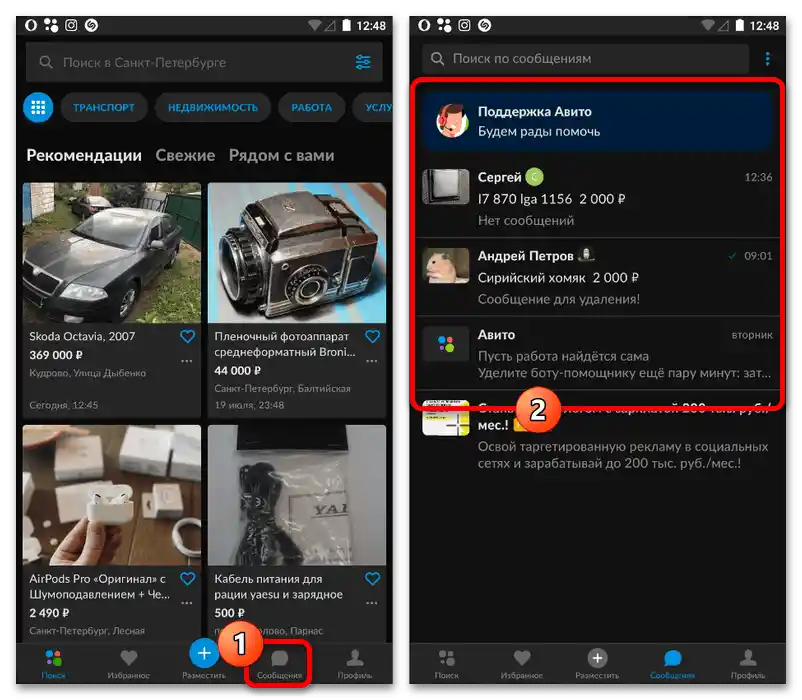Open the targeted advertising ad text
This screenshot has width=802, height=700.
click(x=622, y=455)
